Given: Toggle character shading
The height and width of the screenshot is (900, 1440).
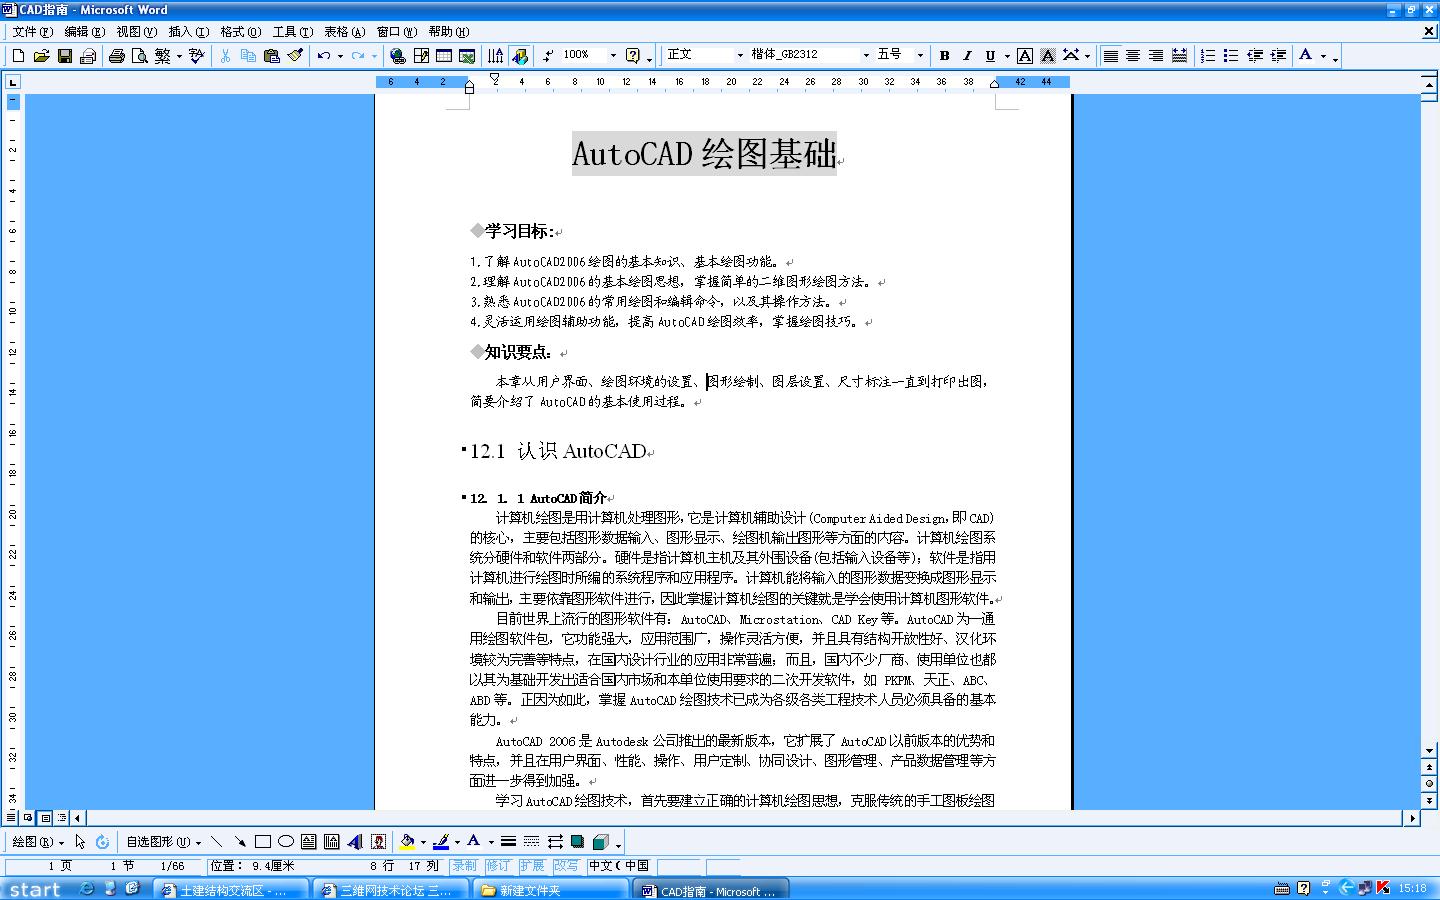Looking at the screenshot, I should pos(1048,56).
